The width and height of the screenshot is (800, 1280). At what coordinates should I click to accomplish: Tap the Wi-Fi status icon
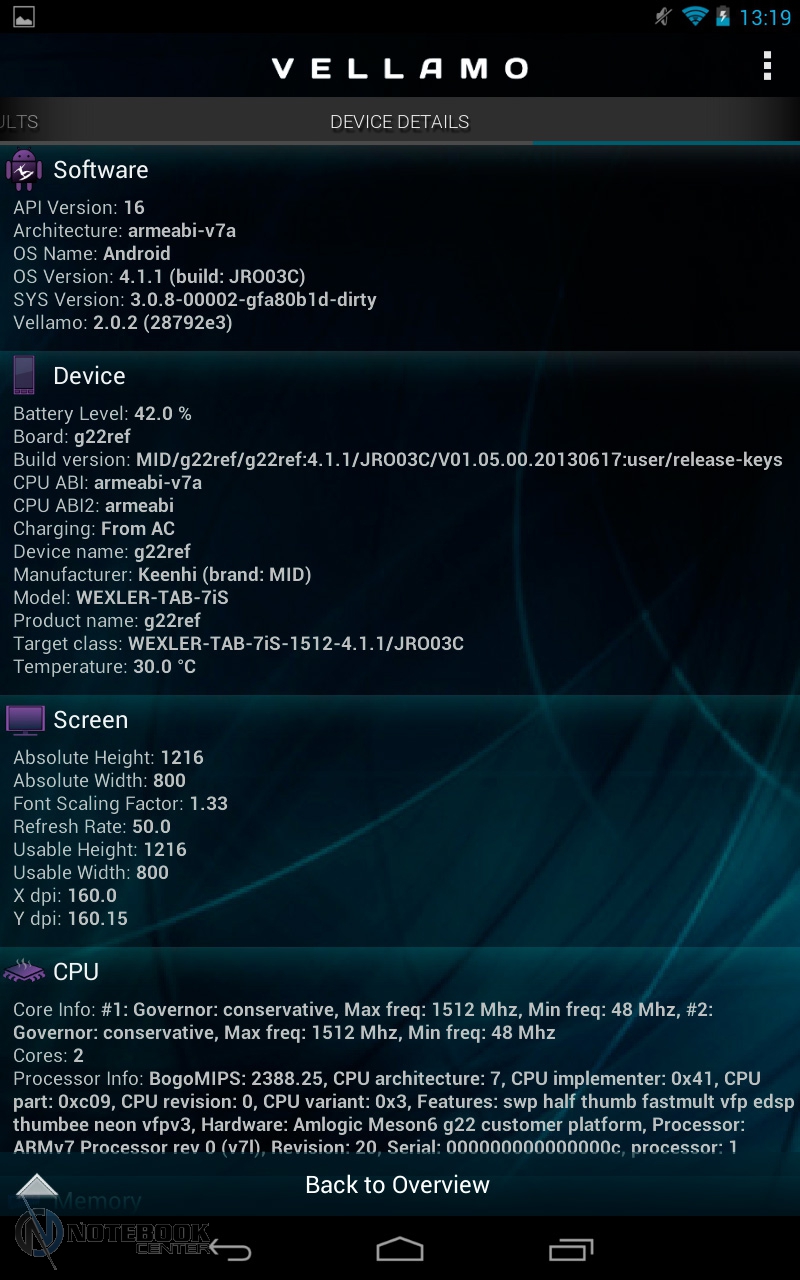[x=694, y=16]
